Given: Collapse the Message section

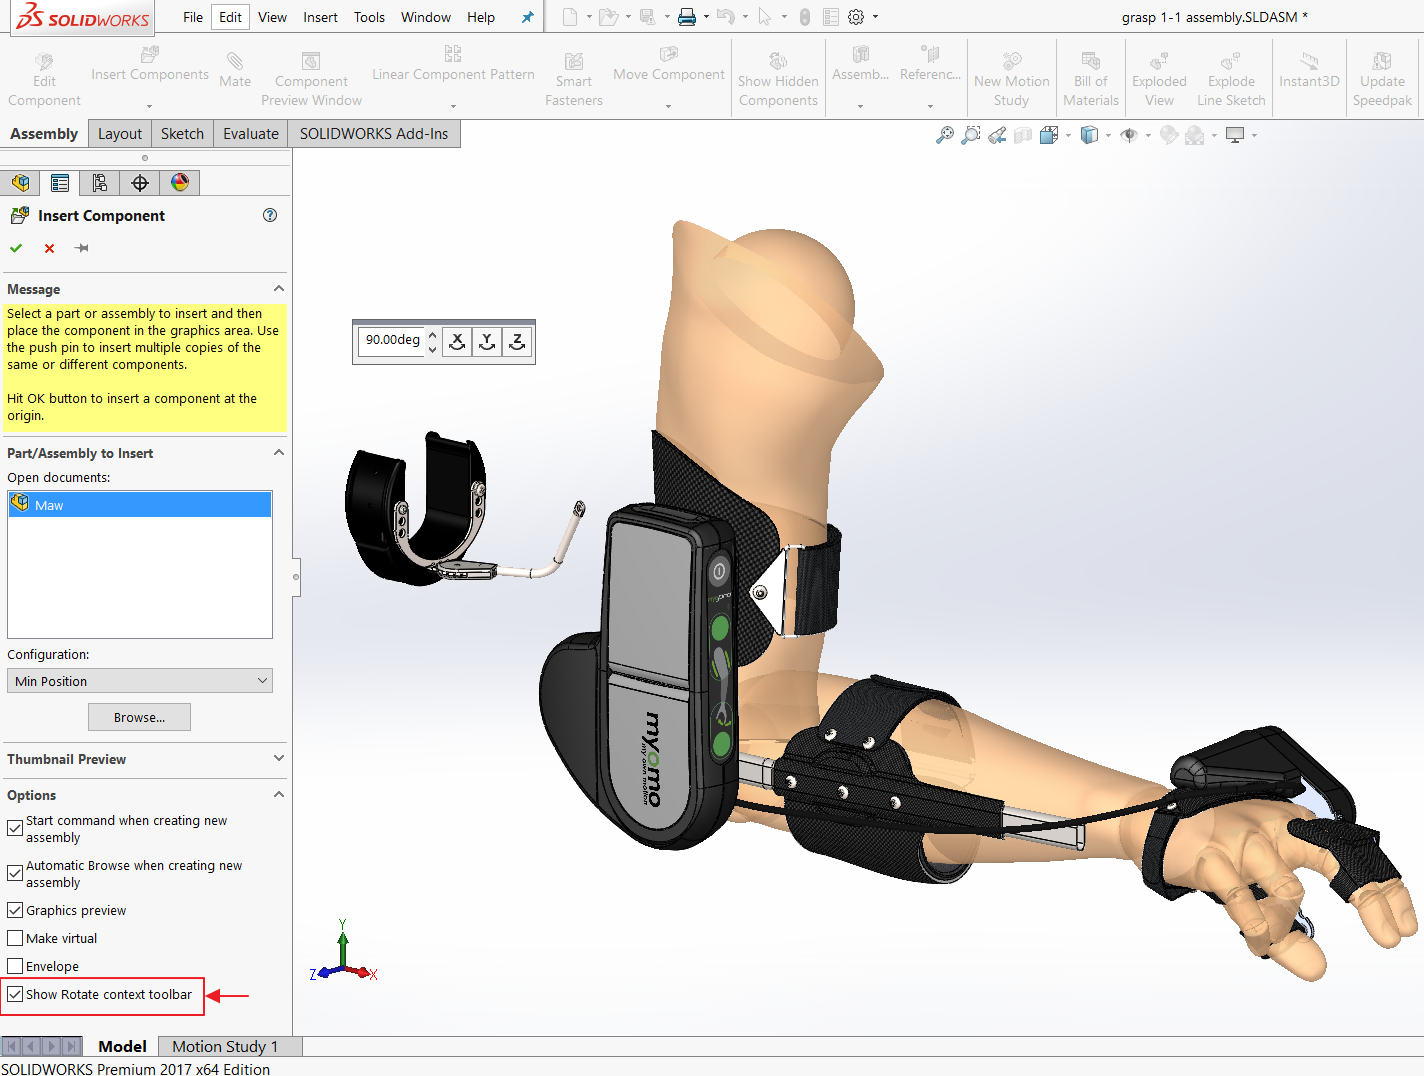Looking at the screenshot, I should [278, 289].
